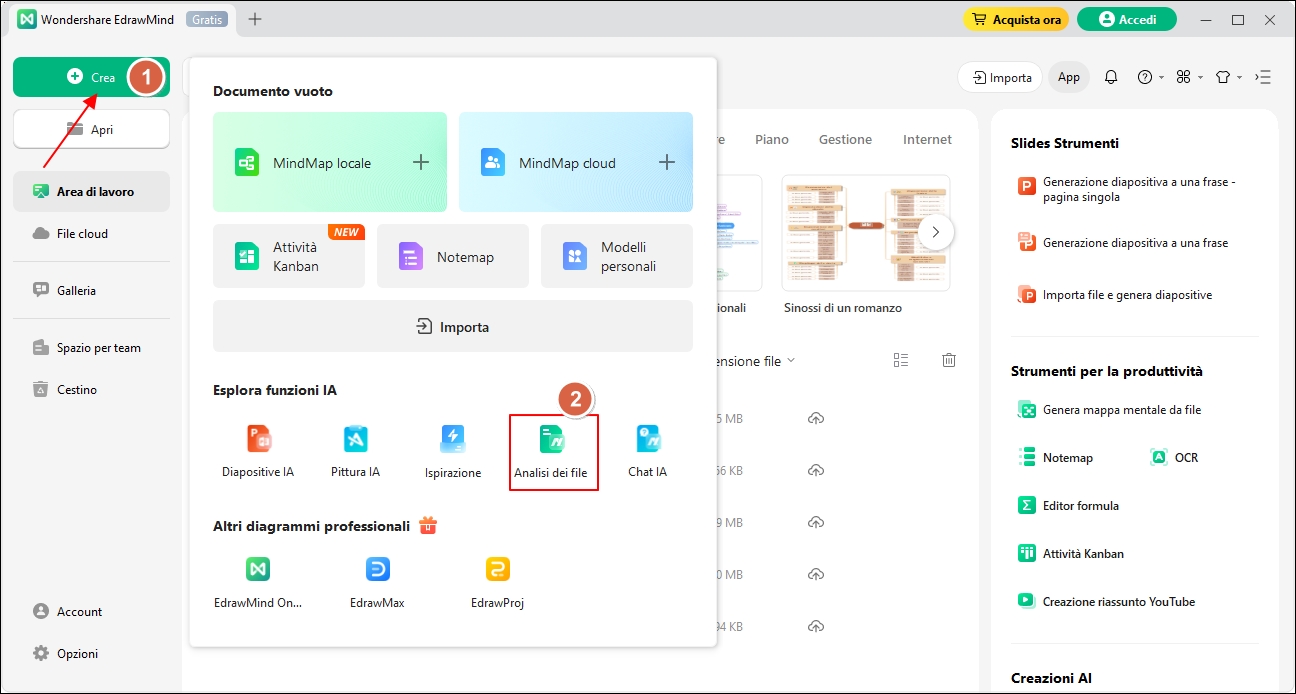Screen dimensions: 1296x694
Task: Open the theme shirt icon dropdown
Action: click(x=1228, y=77)
